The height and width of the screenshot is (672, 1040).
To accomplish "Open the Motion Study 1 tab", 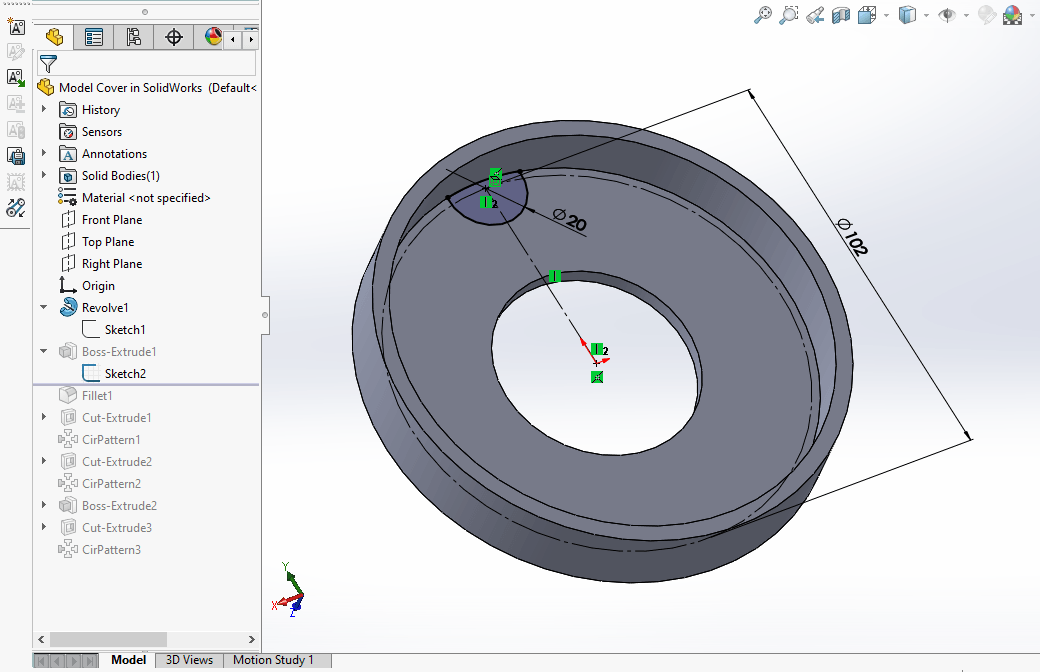I will point(273,660).
